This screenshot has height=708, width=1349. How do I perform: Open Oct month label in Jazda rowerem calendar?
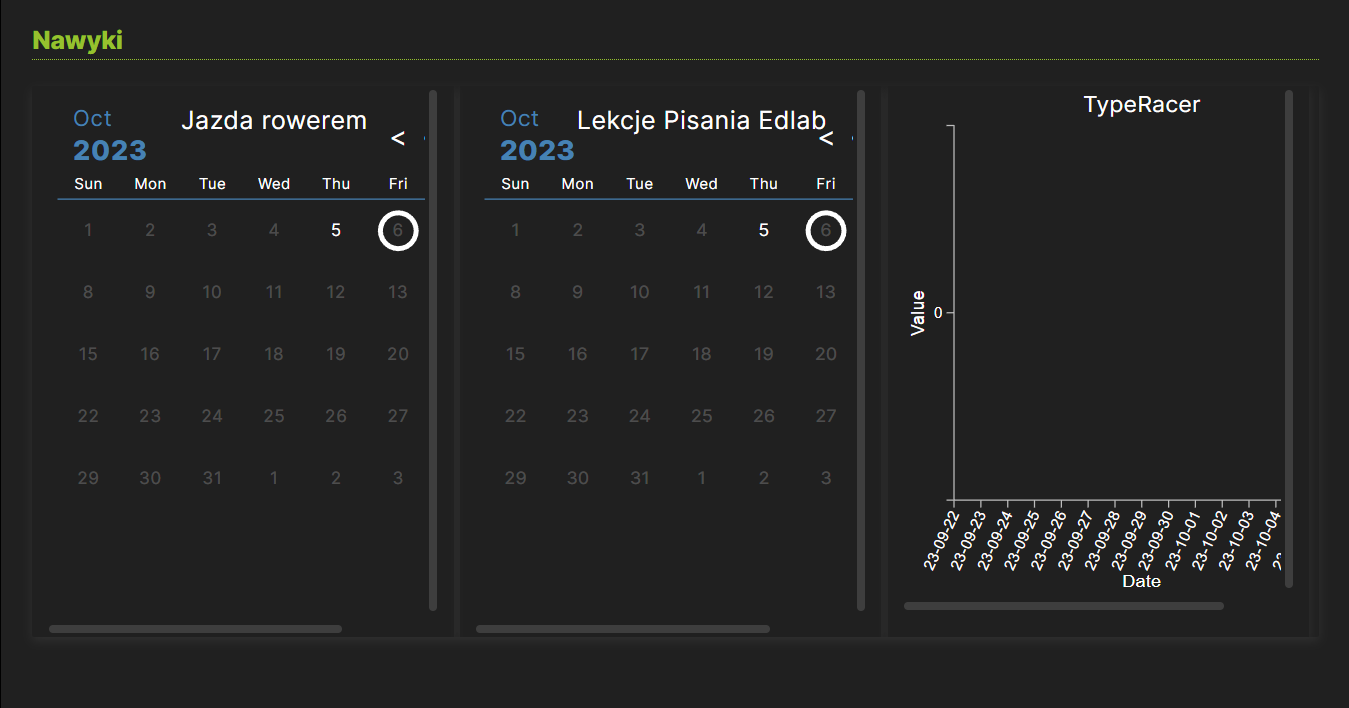[92, 118]
